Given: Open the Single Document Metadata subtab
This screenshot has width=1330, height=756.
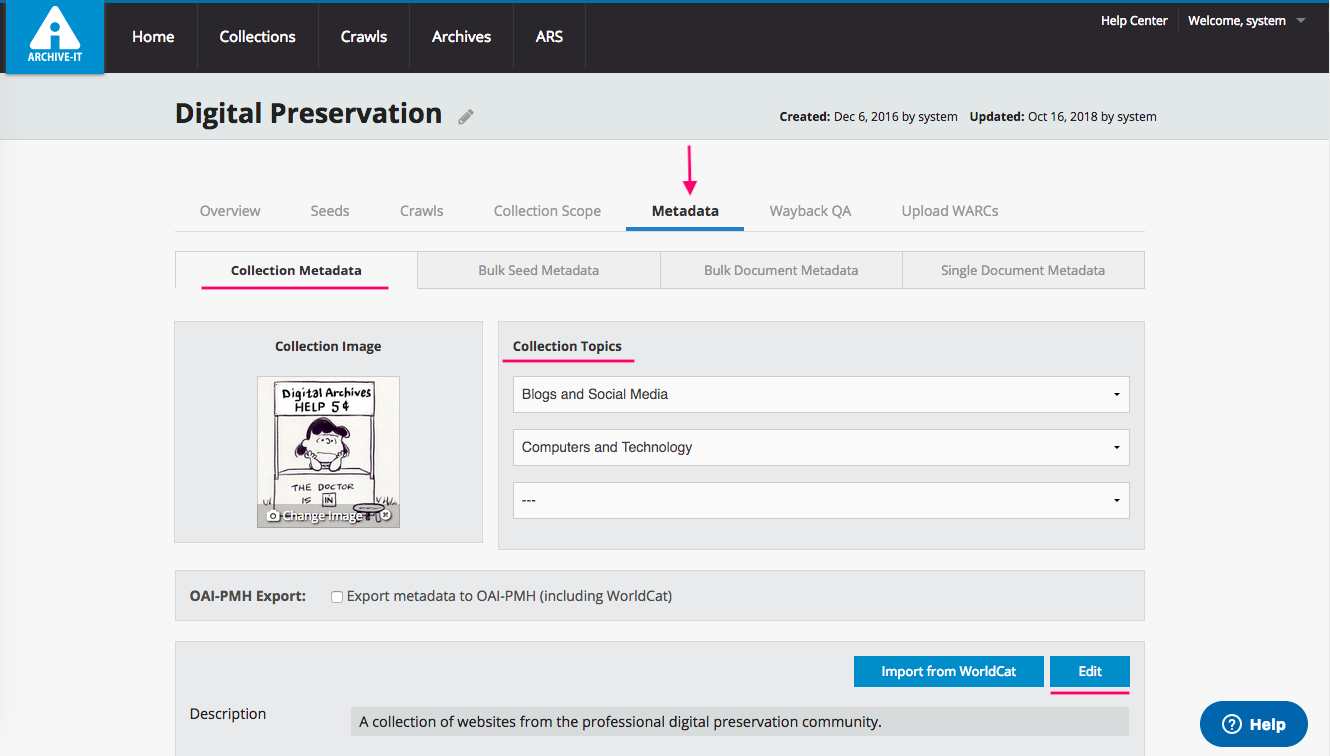Looking at the screenshot, I should [1022, 270].
